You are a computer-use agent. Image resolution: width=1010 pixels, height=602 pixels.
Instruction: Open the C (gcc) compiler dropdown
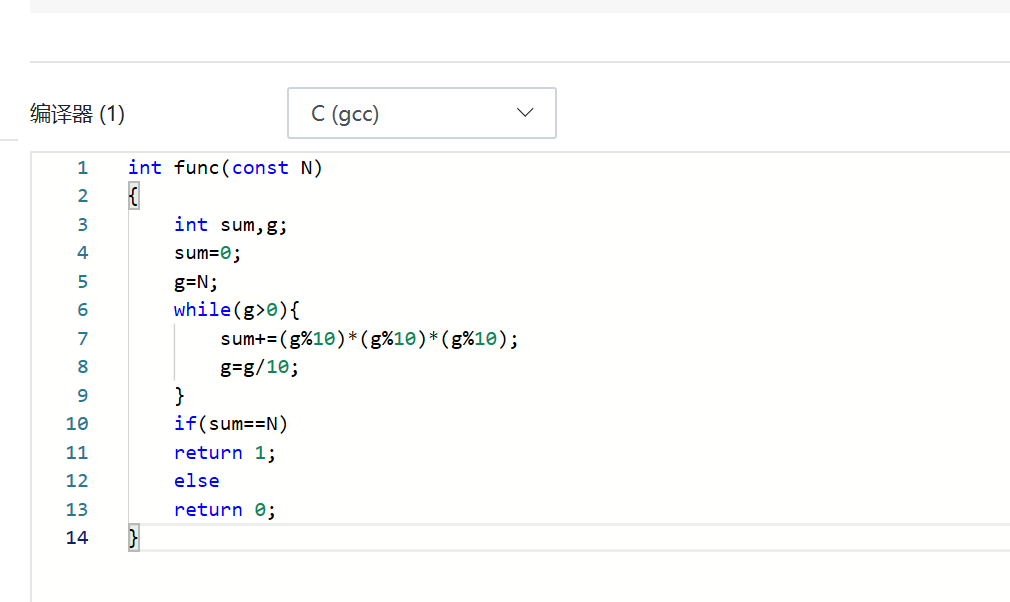coord(421,114)
